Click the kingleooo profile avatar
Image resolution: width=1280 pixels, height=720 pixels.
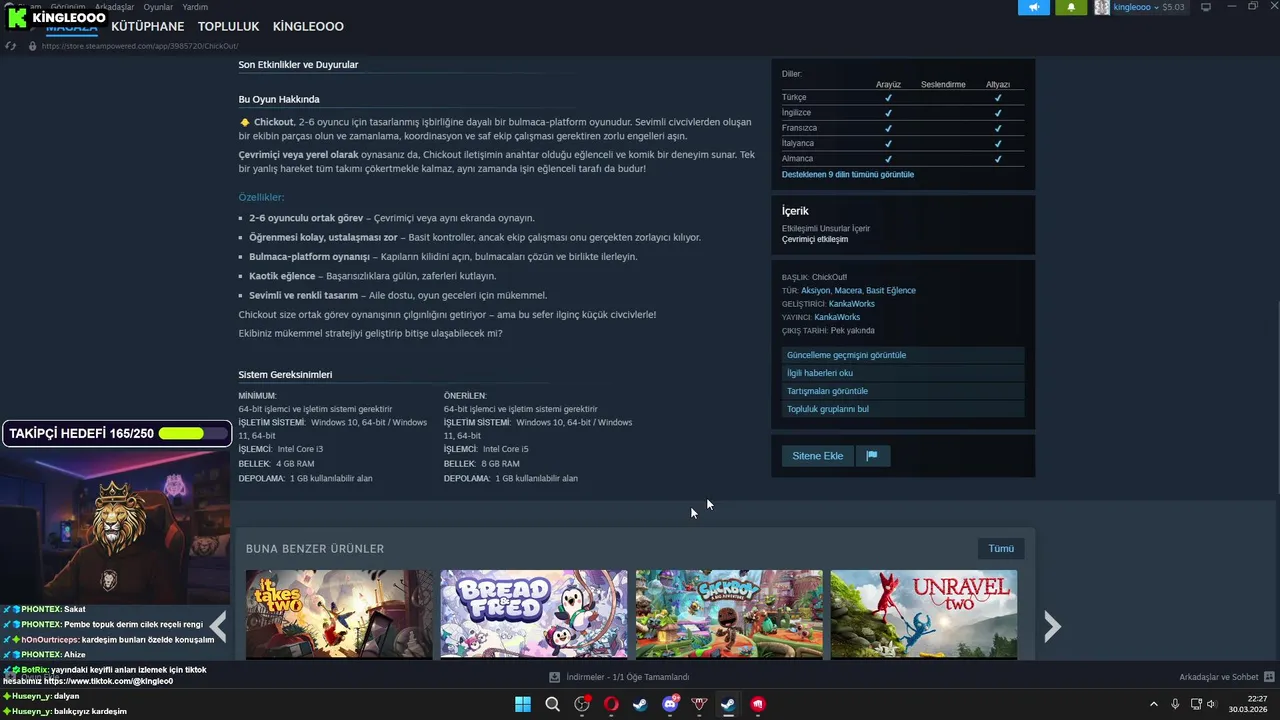(1102, 7)
